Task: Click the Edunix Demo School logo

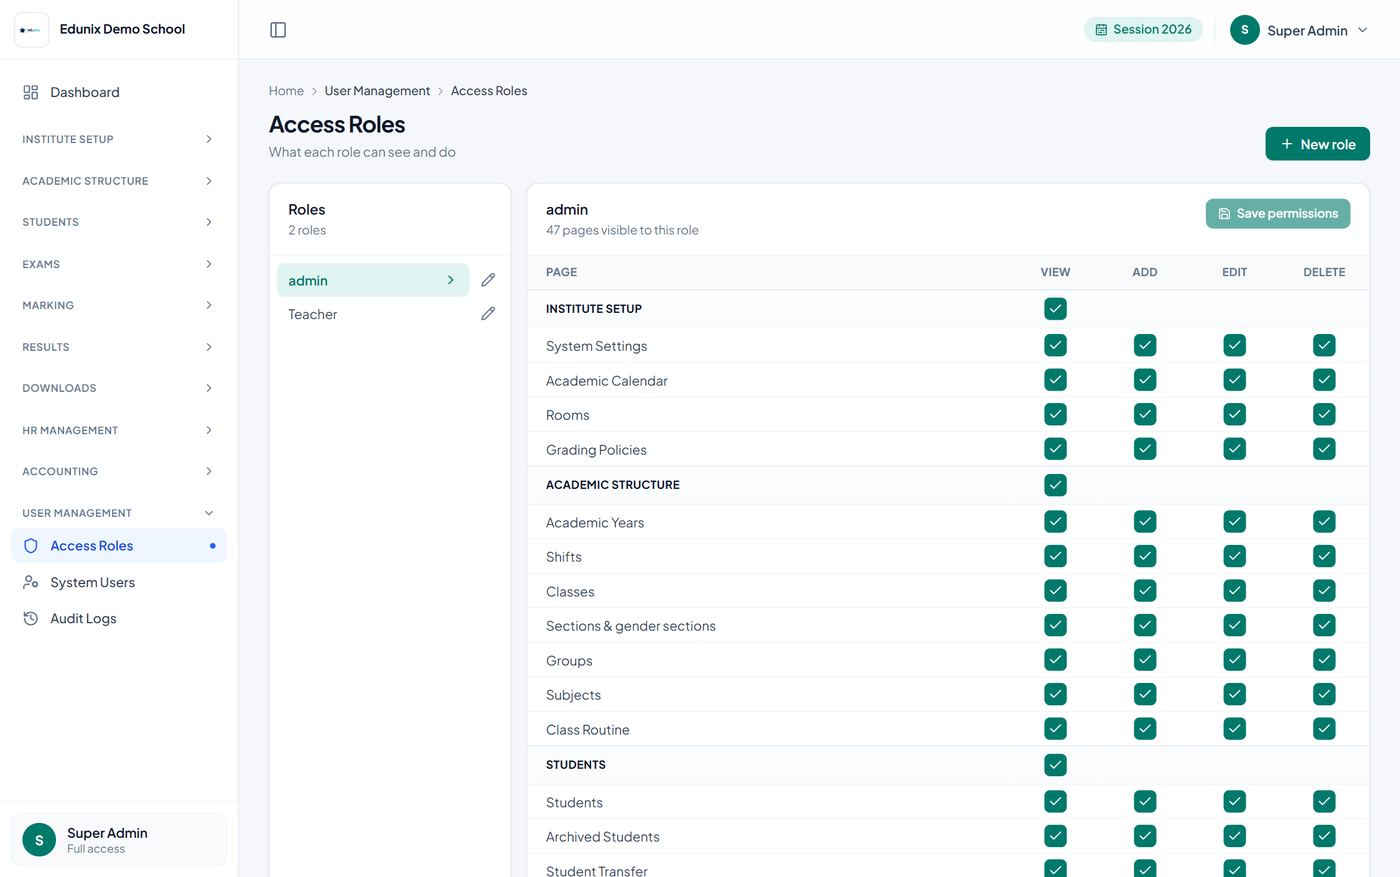Action: pos(31,30)
